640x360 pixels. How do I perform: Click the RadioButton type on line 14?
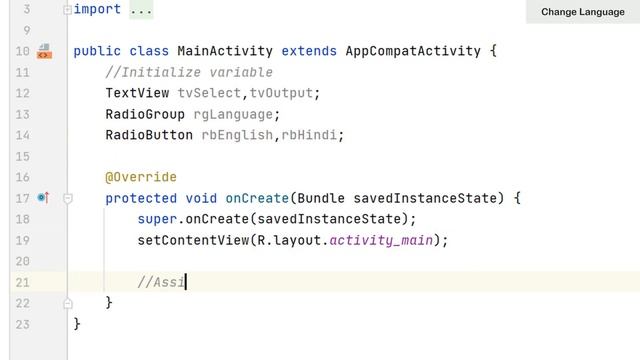click(x=149, y=135)
